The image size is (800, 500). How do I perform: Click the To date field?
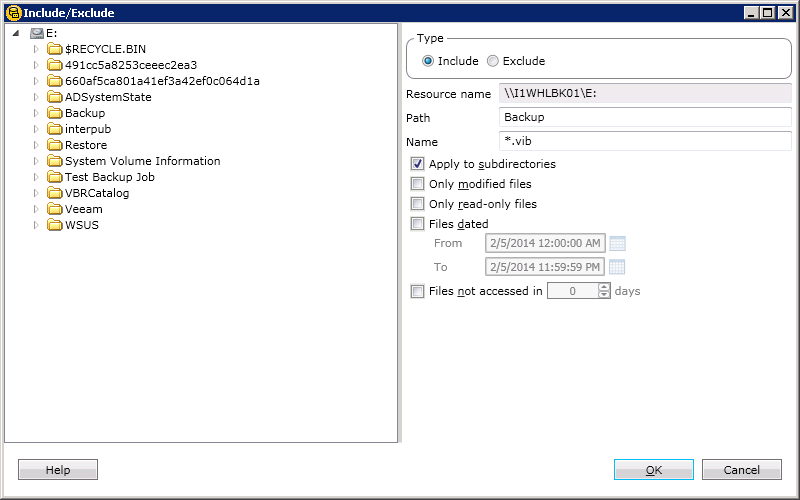(545, 267)
